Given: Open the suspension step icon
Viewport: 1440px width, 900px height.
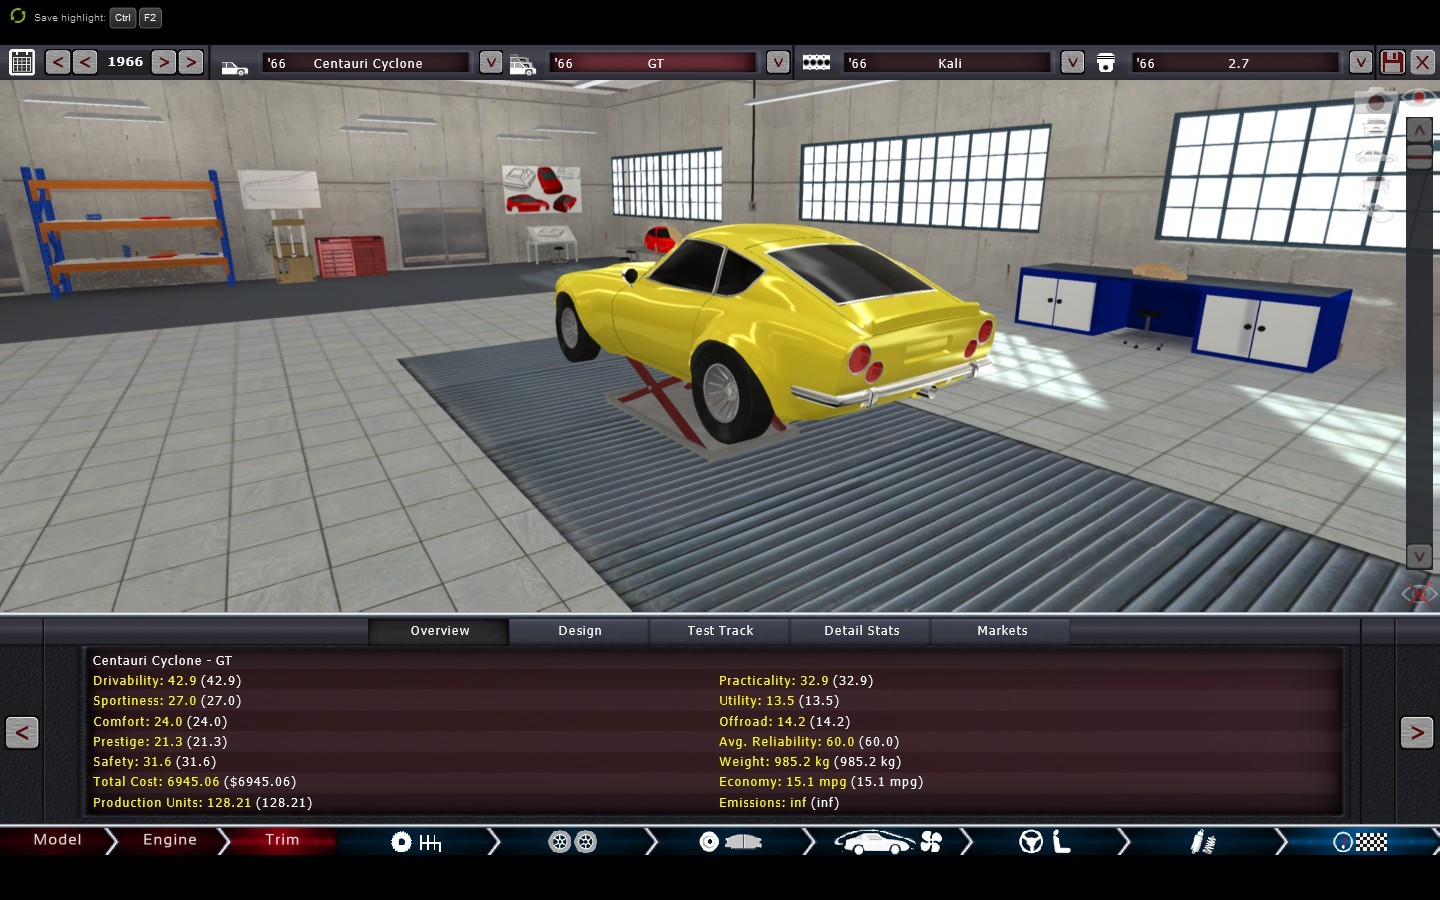Looking at the screenshot, I should click(1202, 842).
